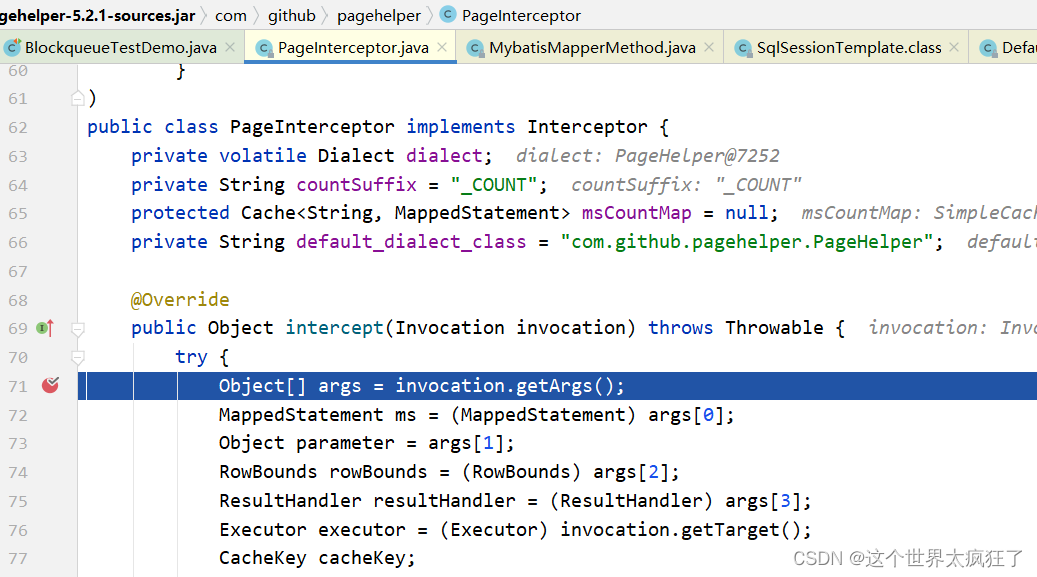1037x577 pixels.
Task: Click the 'Interceptor' interface name on line 62
Action: (x=587, y=126)
